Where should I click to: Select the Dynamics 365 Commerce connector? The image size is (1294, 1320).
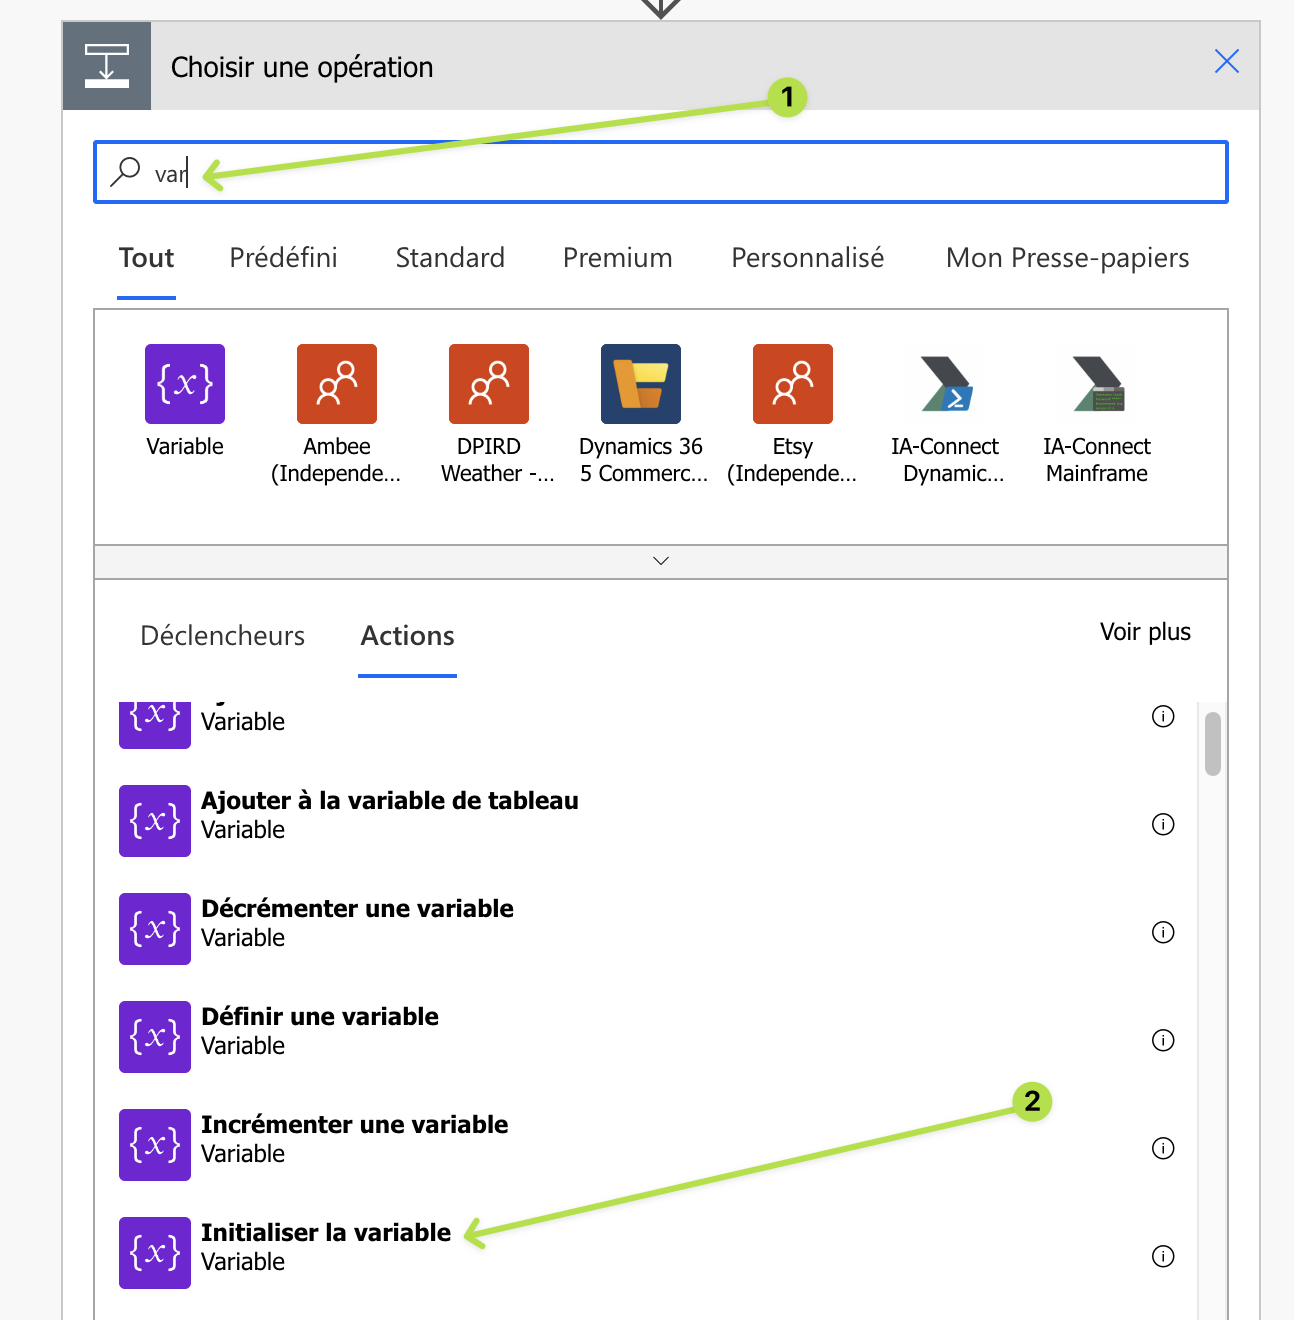pos(641,384)
